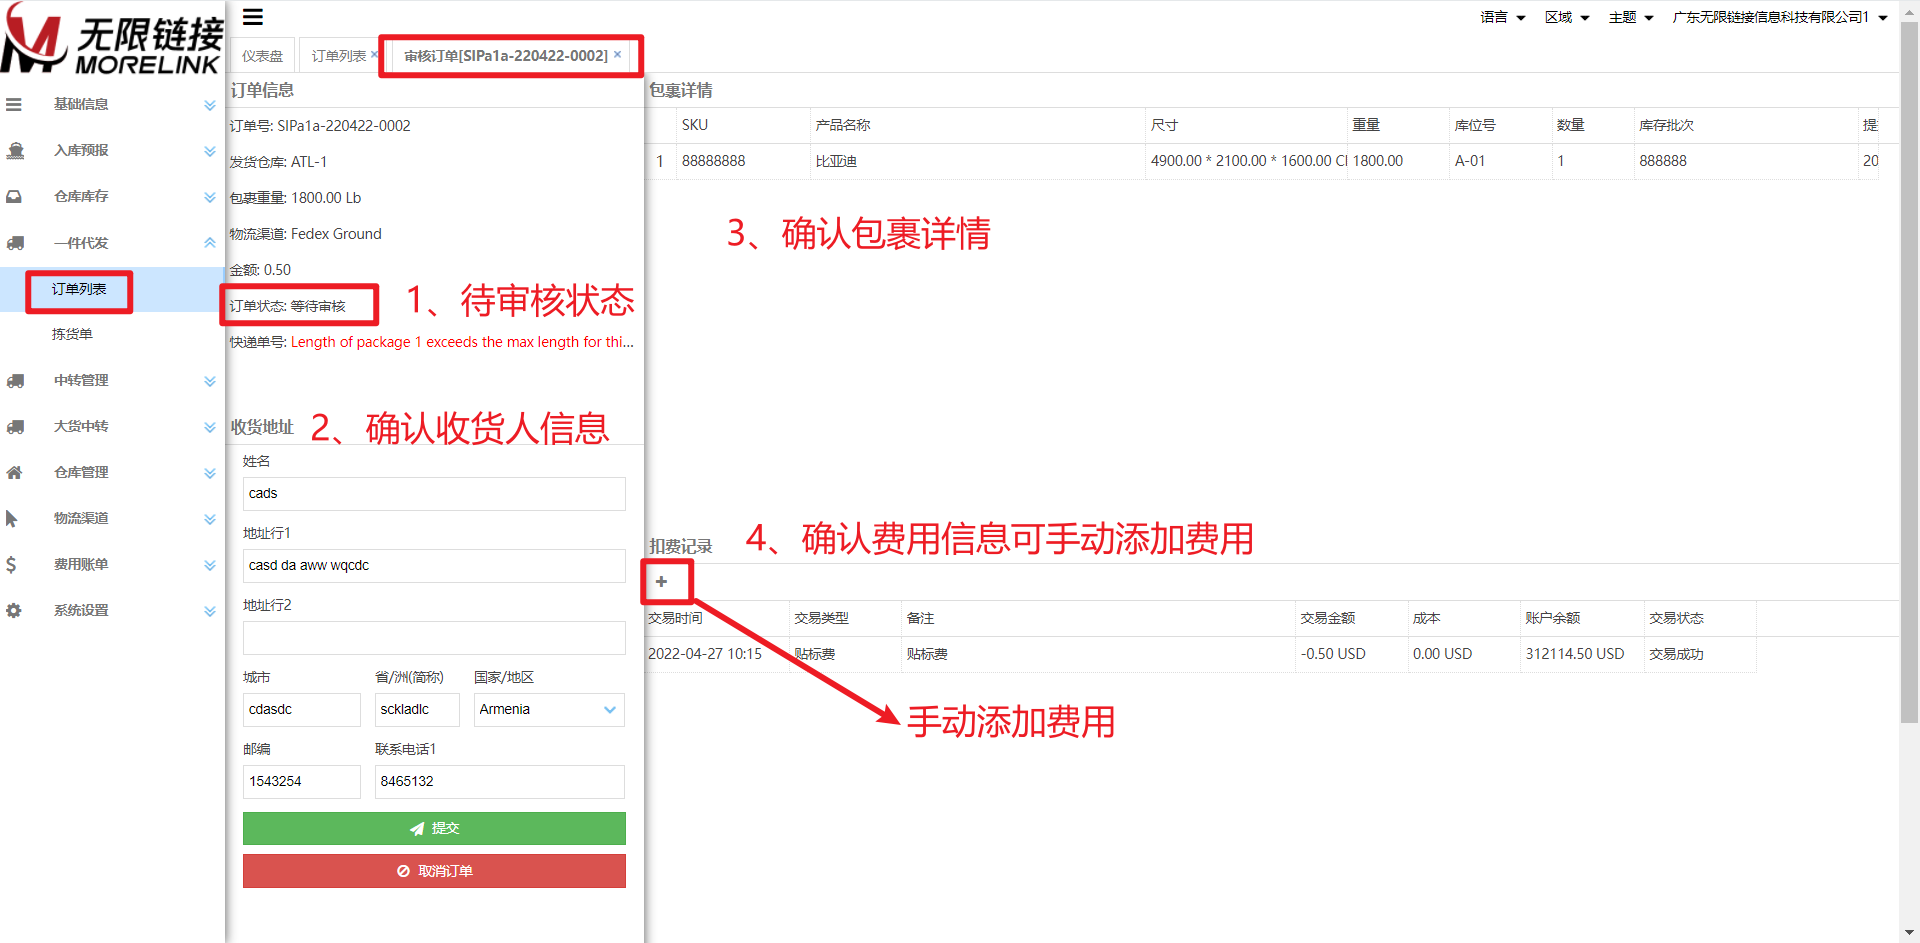Image resolution: width=1920 pixels, height=943 pixels.
Task: Click the 入库预报 sidebar icon
Action: [x=15, y=150]
